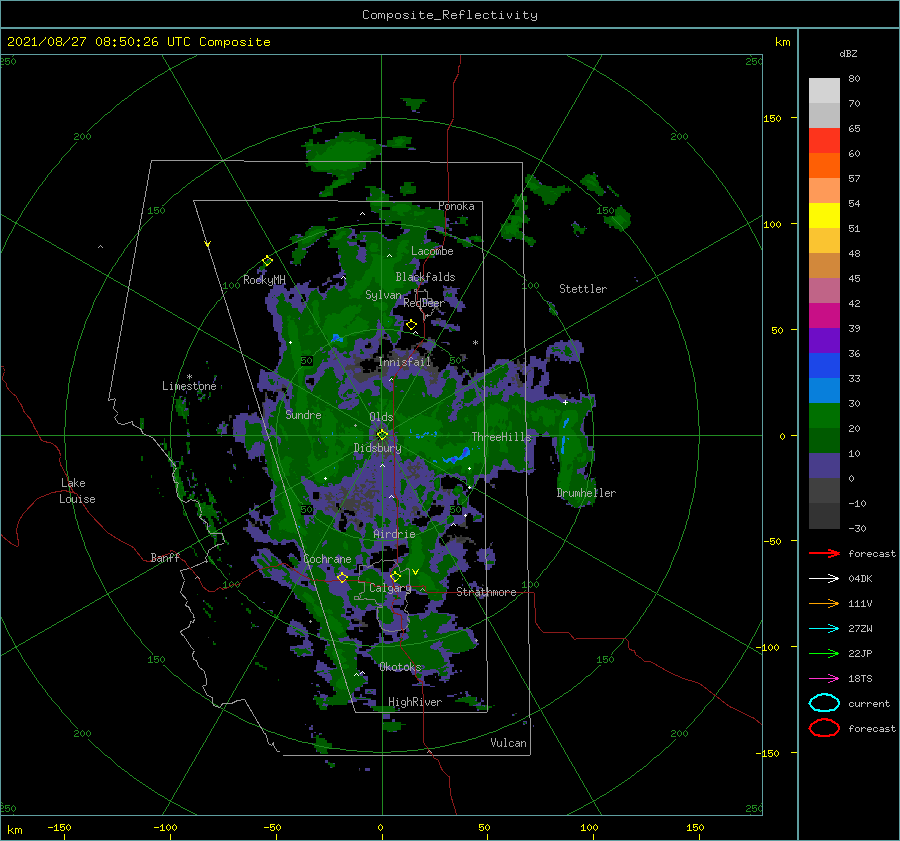900x841 pixels.
Task: Click the Limestone label
Action: [189, 386]
